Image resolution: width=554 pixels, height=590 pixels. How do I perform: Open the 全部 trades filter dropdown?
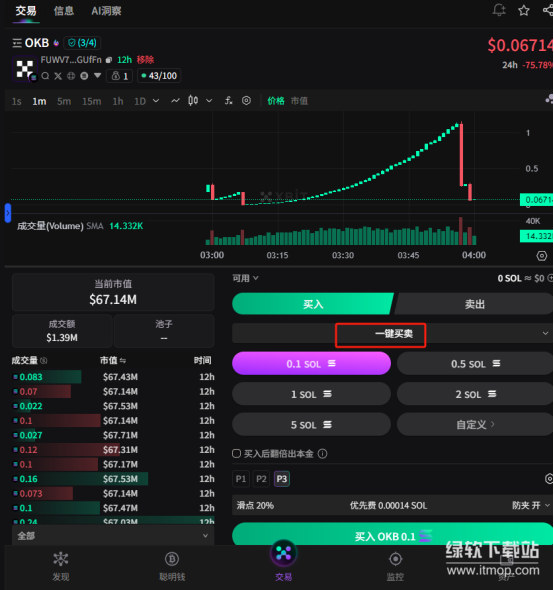113,535
